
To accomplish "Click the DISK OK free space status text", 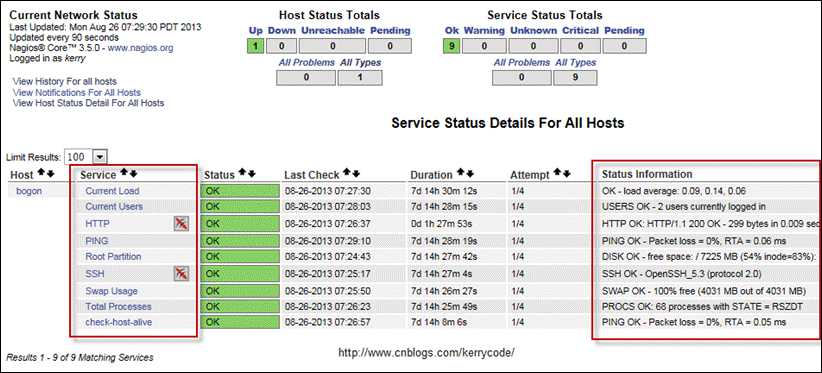I will pyautogui.click(x=708, y=257).
